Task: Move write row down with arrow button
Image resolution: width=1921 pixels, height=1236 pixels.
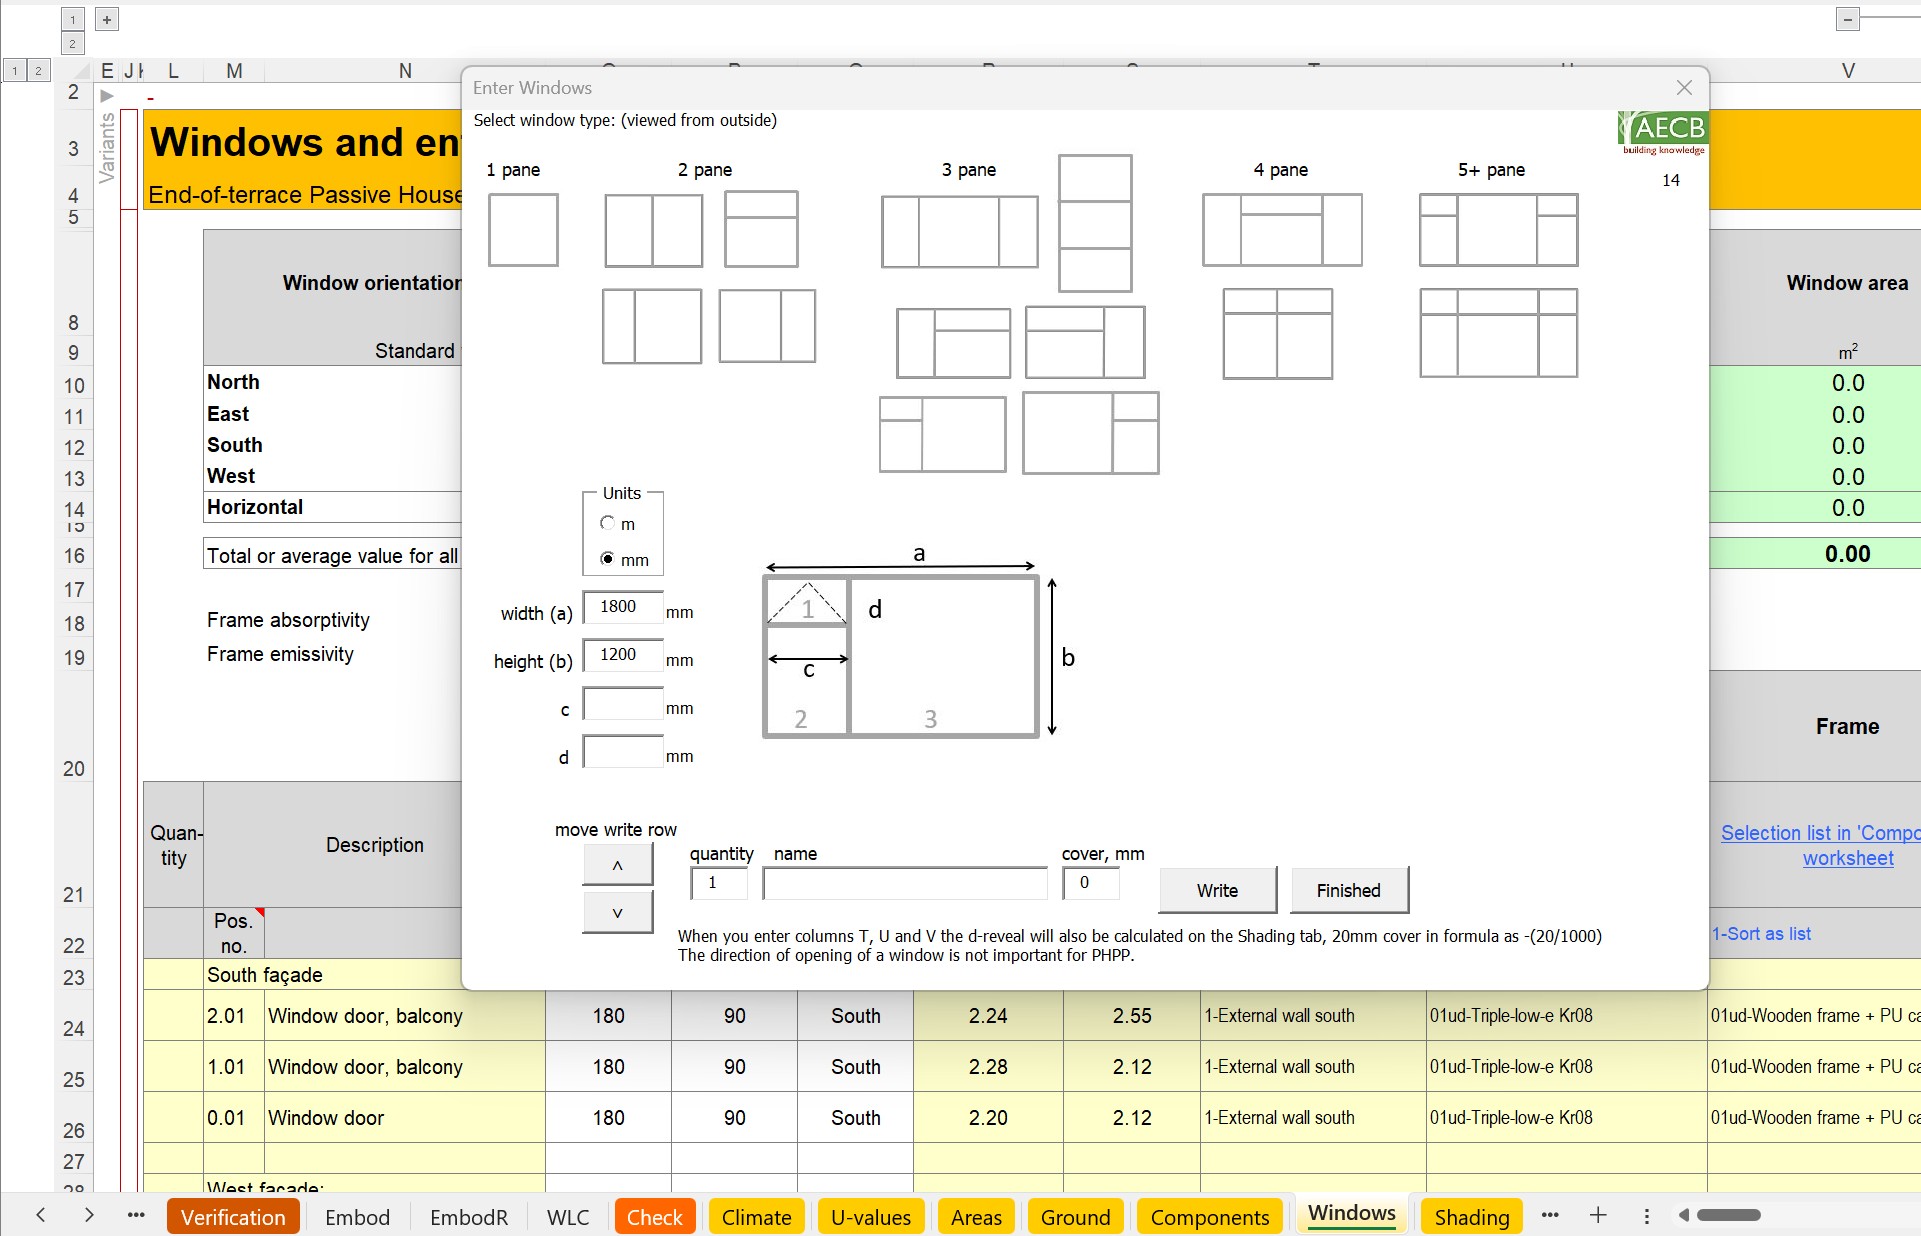Action: coord(617,912)
